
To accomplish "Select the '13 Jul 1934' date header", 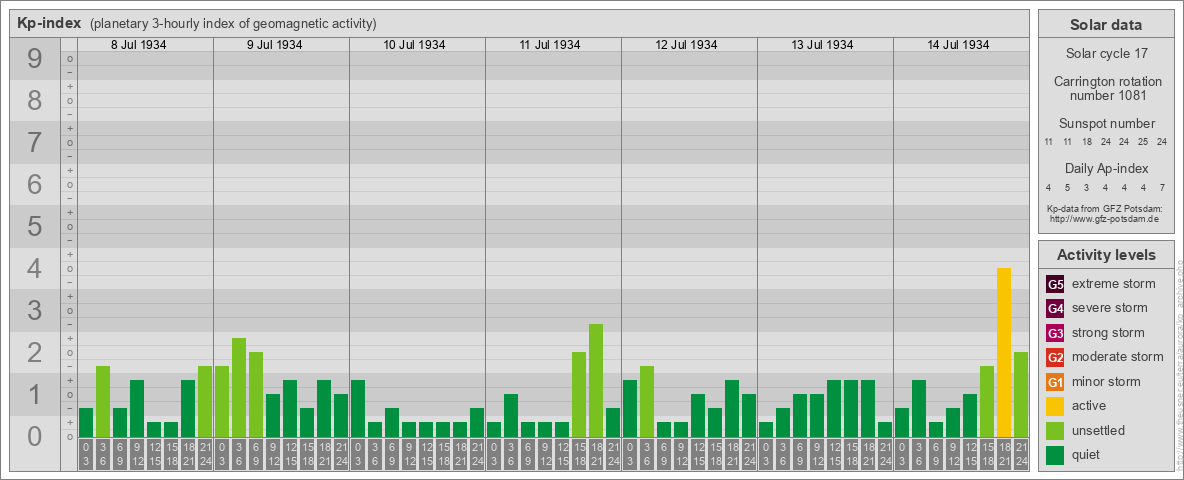I will point(822,45).
